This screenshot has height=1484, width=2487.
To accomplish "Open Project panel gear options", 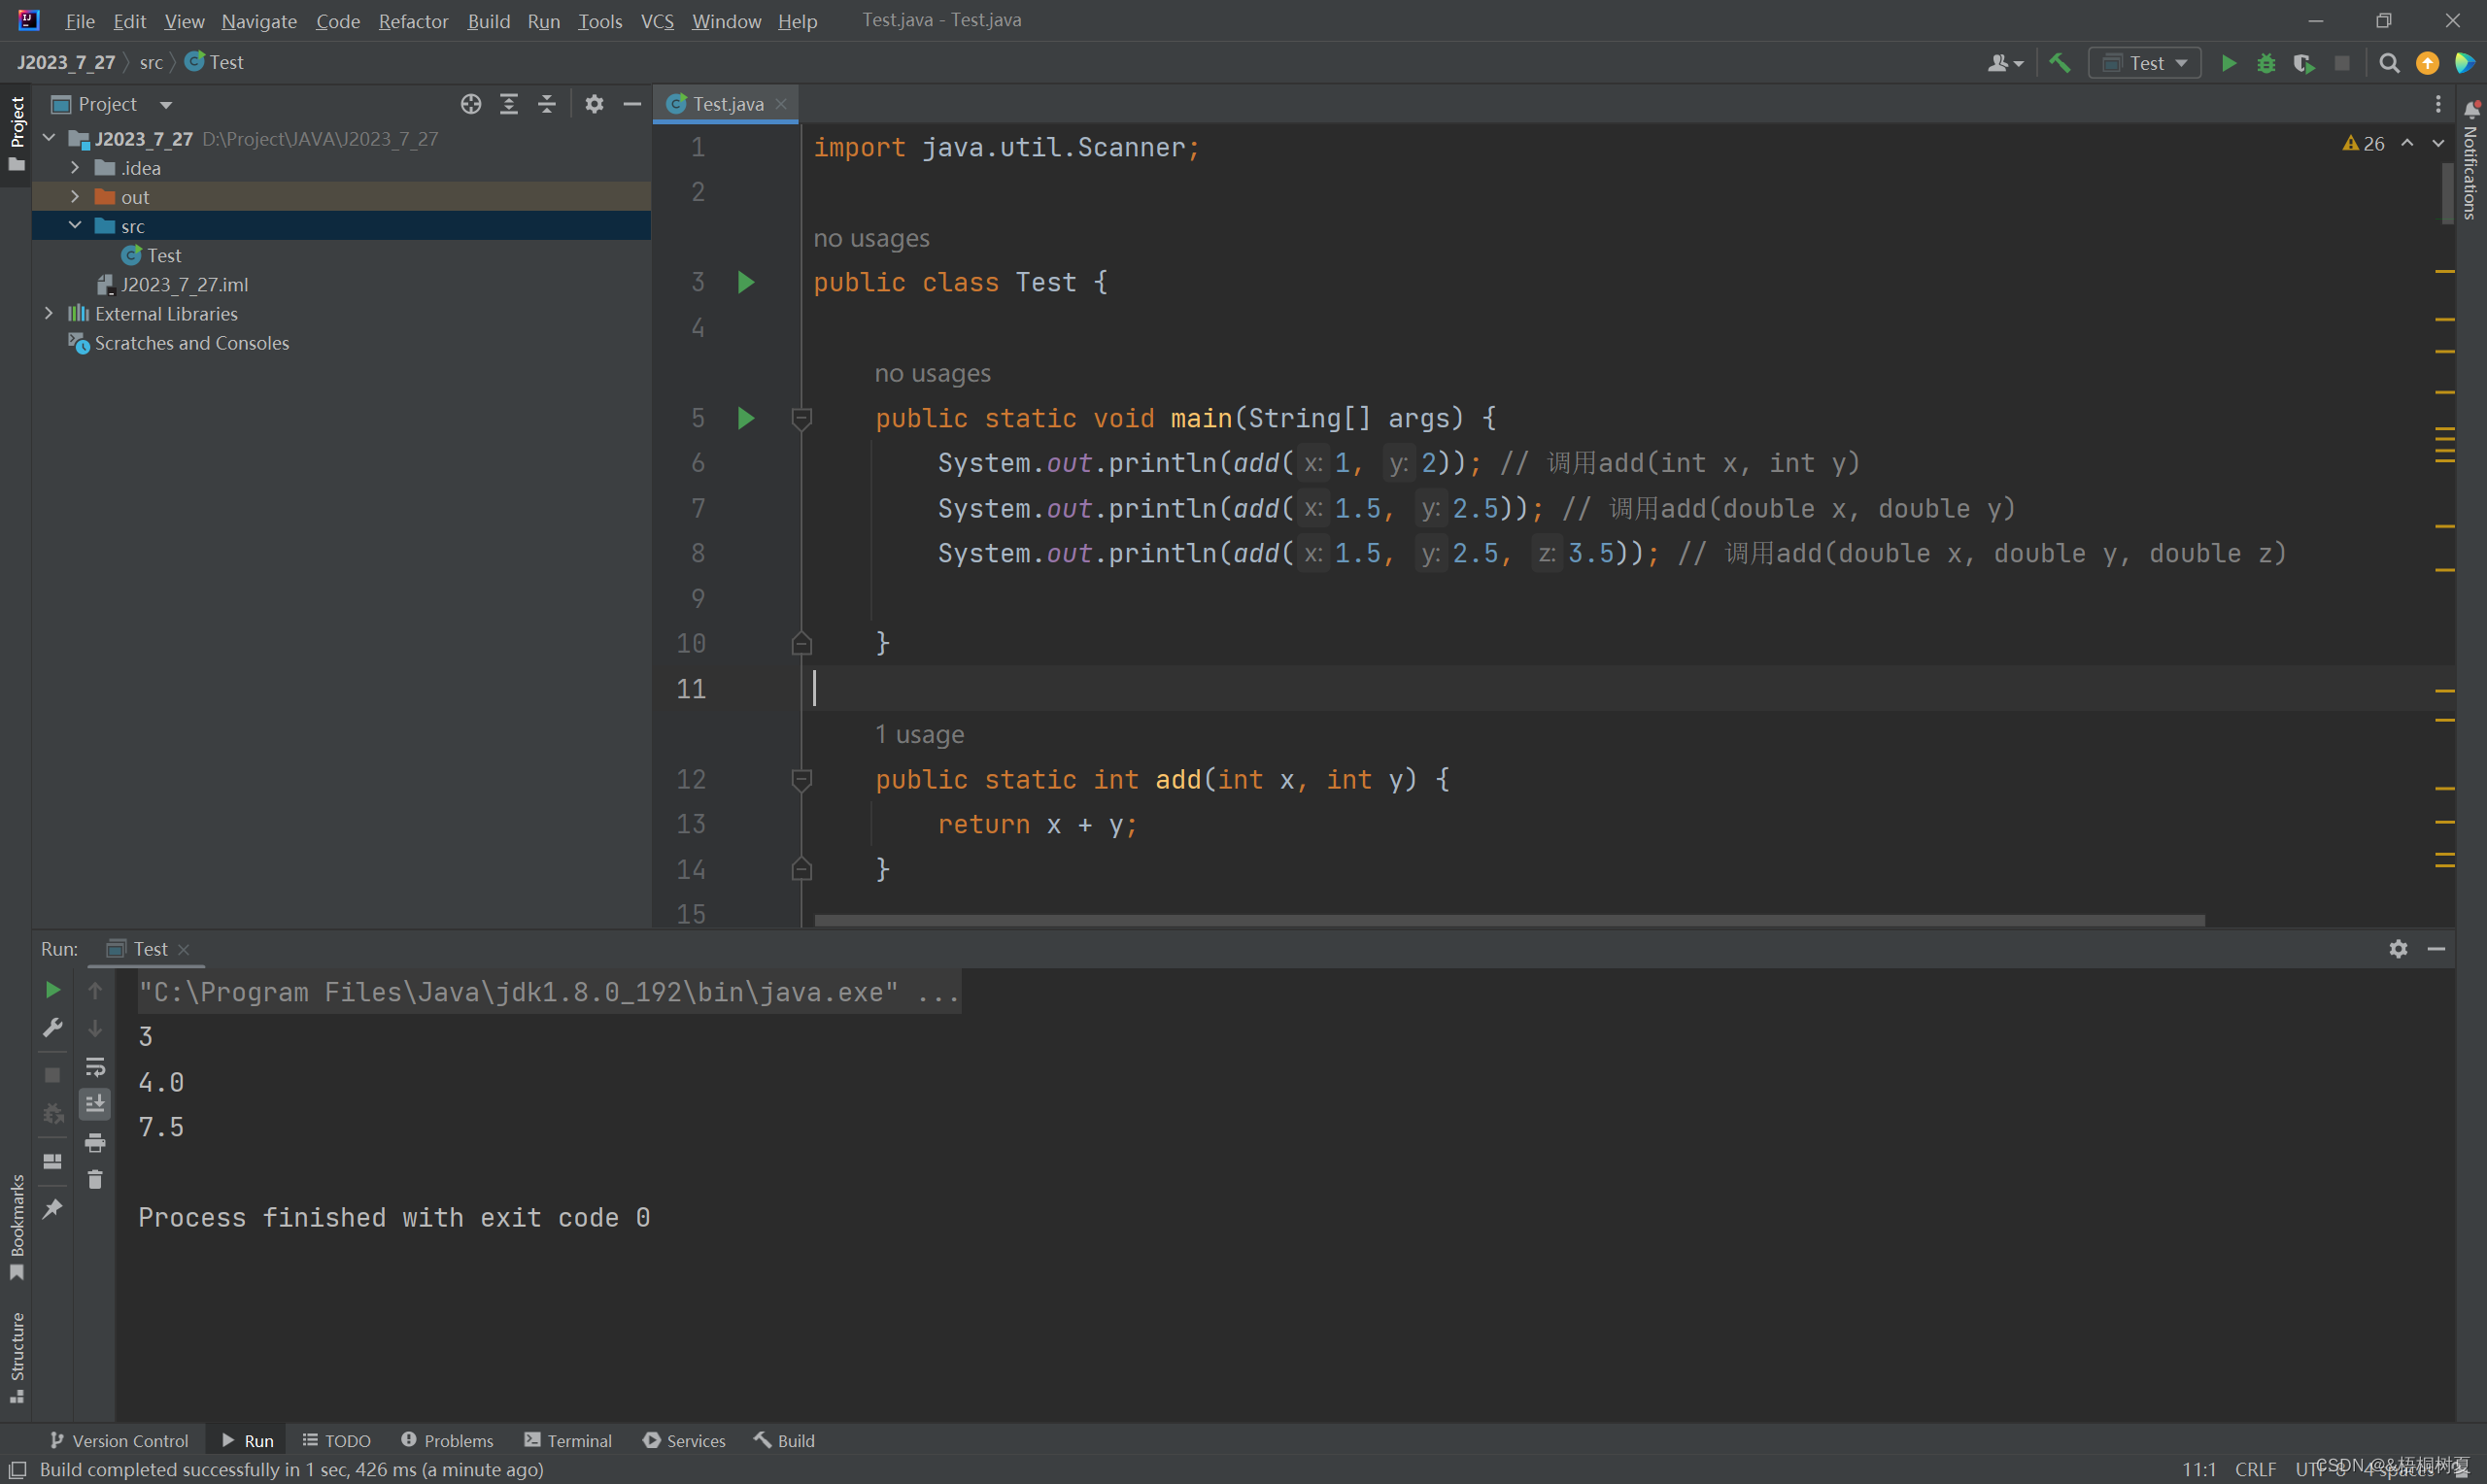I will point(595,104).
